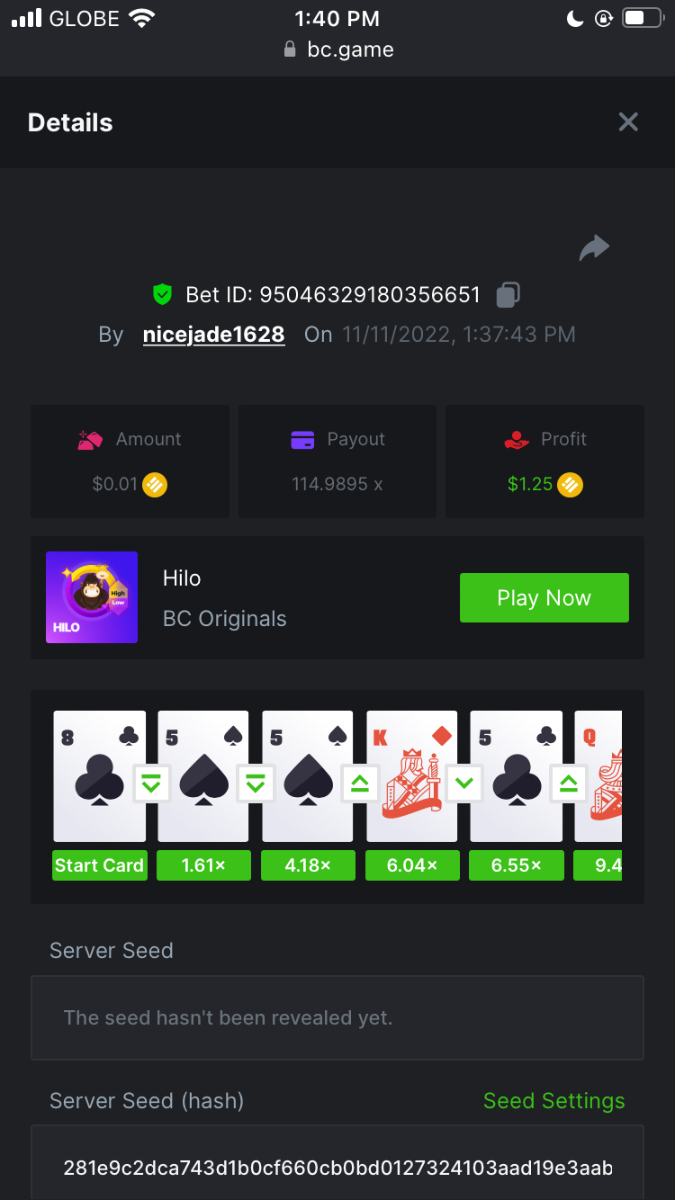This screenshot has width=675, height=1200.
Task: Click the red Profit hand icon
Action: tap(517, 440)
